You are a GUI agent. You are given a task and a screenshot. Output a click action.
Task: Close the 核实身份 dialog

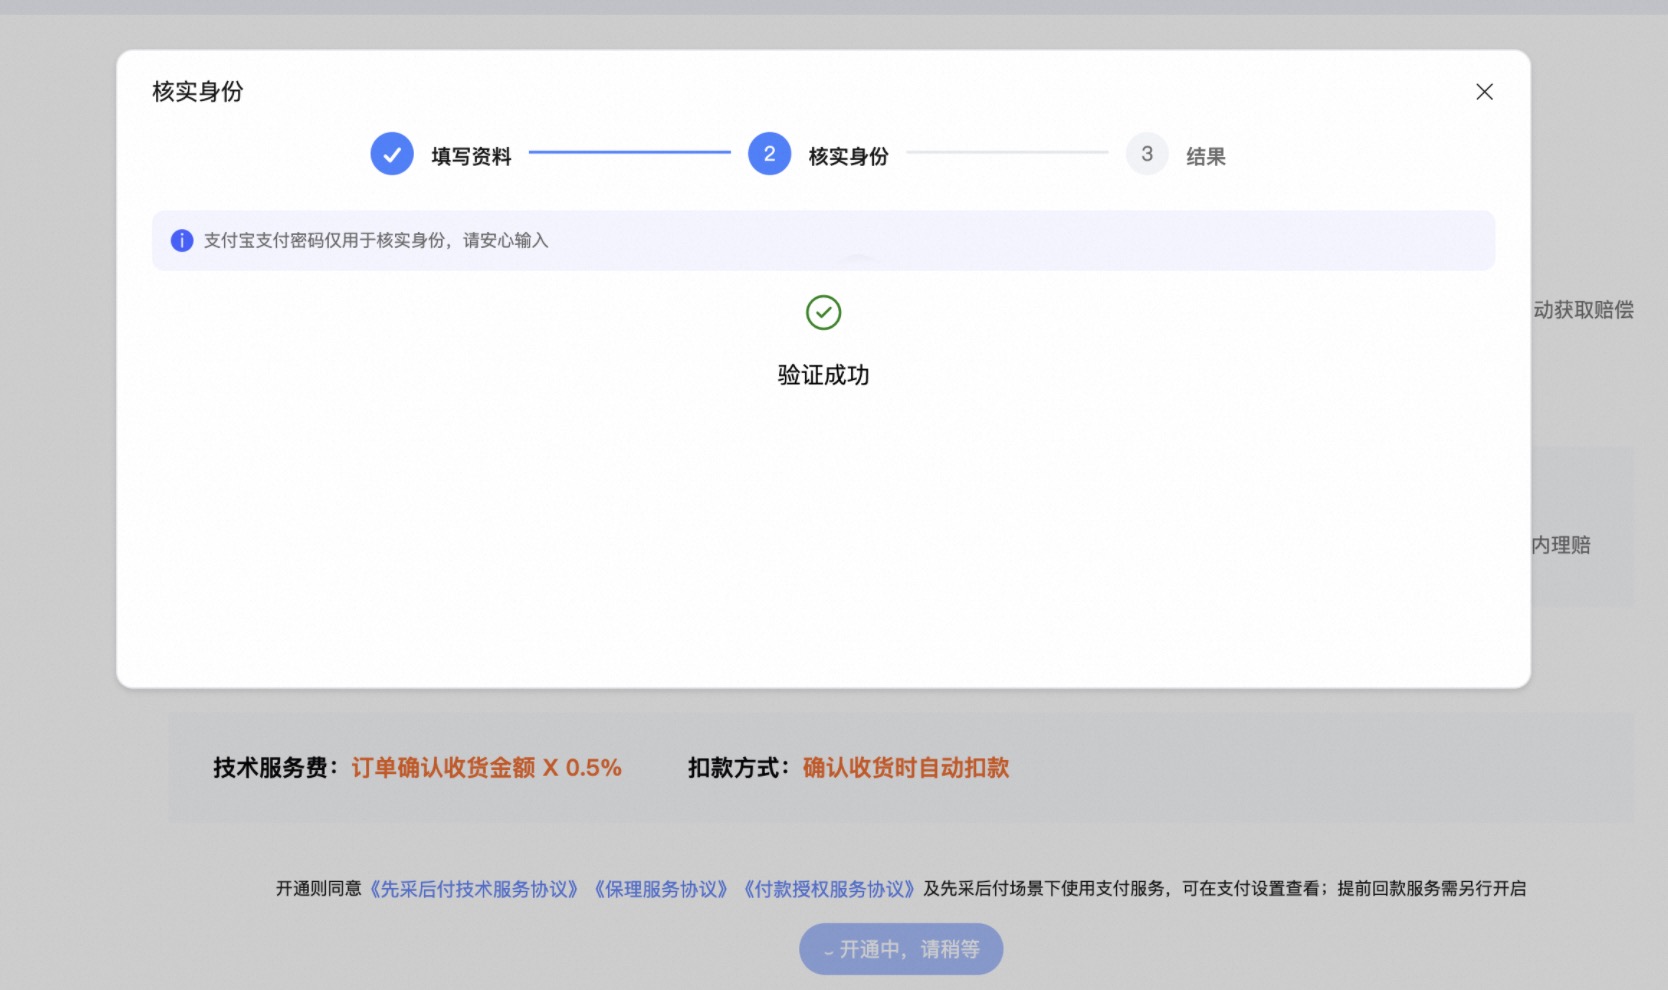(x=1484, y=92)
